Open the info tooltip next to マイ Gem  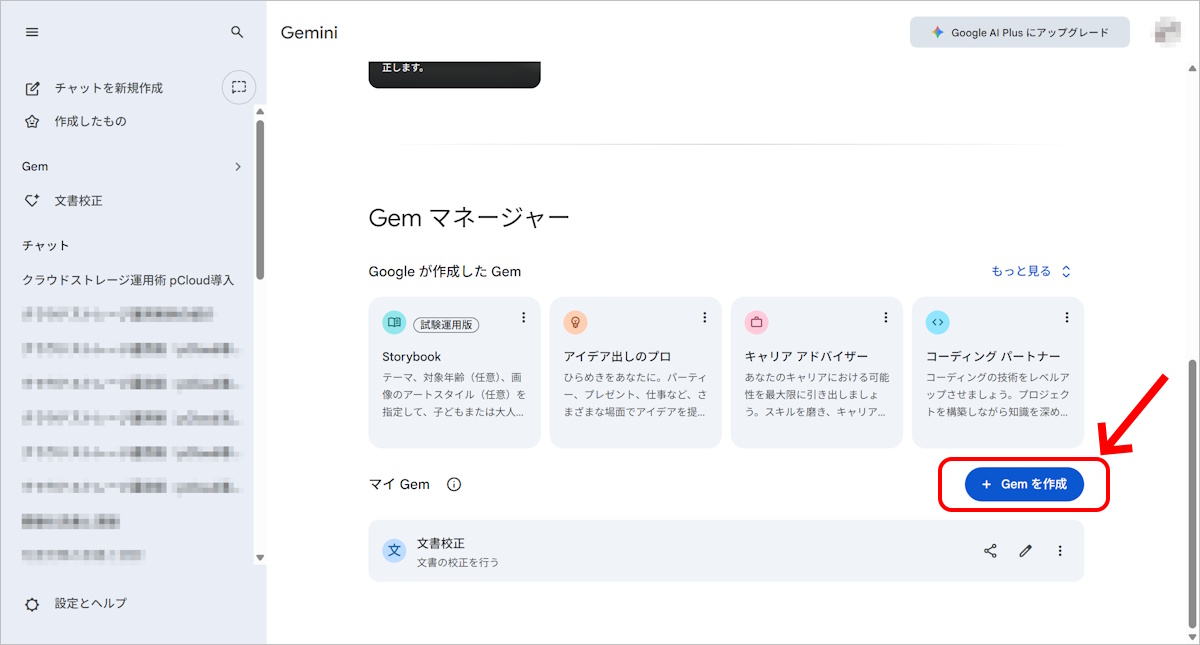pos(455,484)
